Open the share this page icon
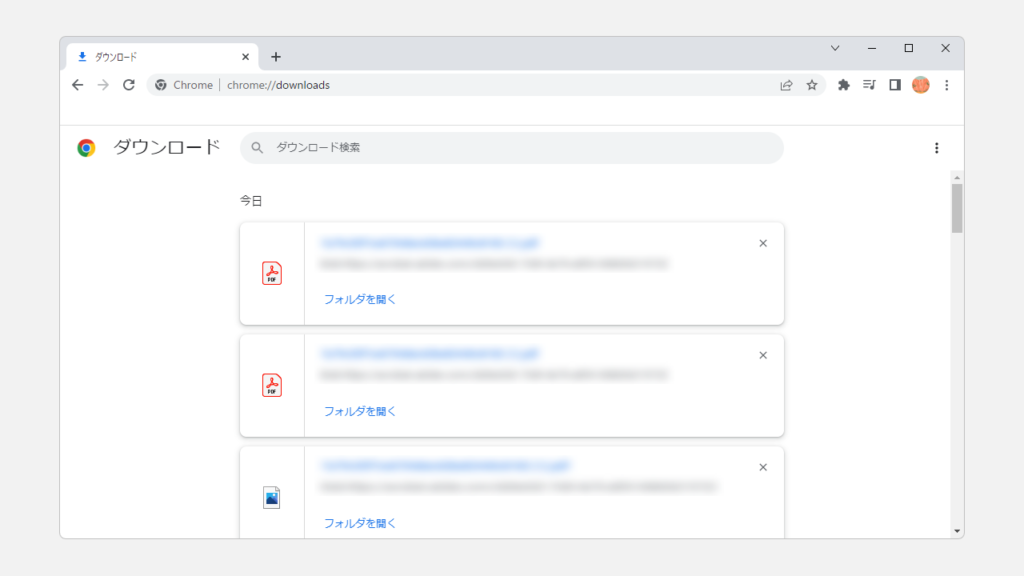Screen dimensions: 1024x576 tap(786, 85)
